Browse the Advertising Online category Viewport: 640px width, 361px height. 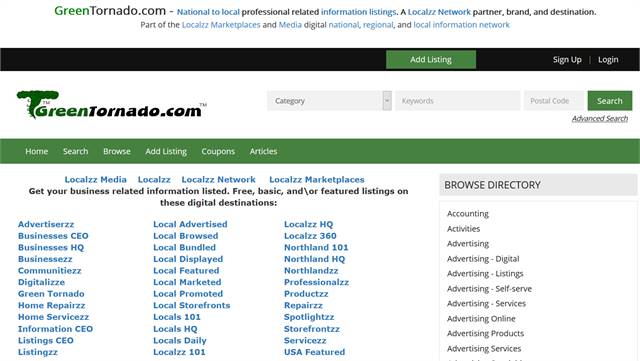click(x=481, y=319)
